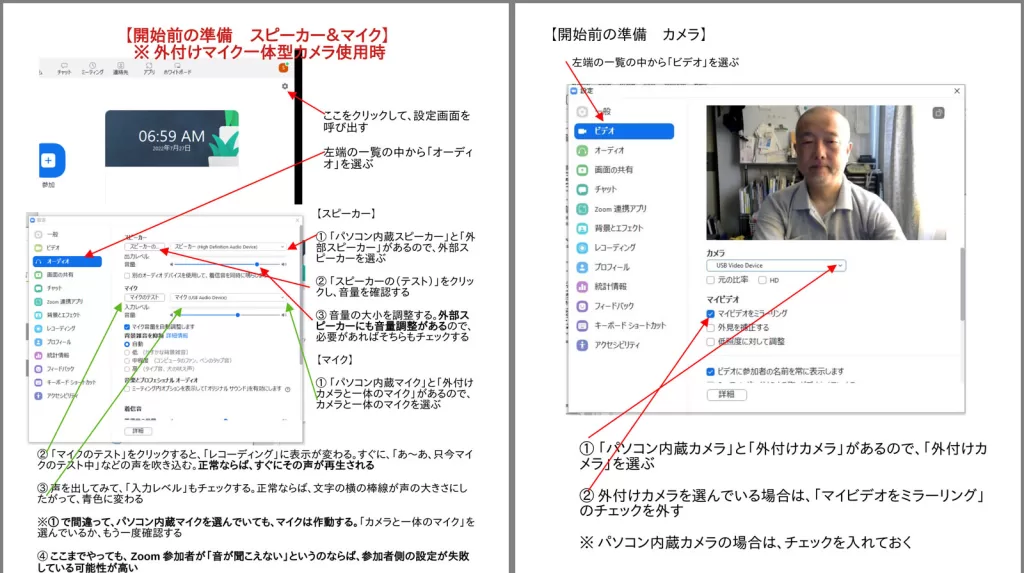1024x573 pixels.
Task: Open the 連絡先 tab in Zoom top toolbar
Action: coord(121,69)
